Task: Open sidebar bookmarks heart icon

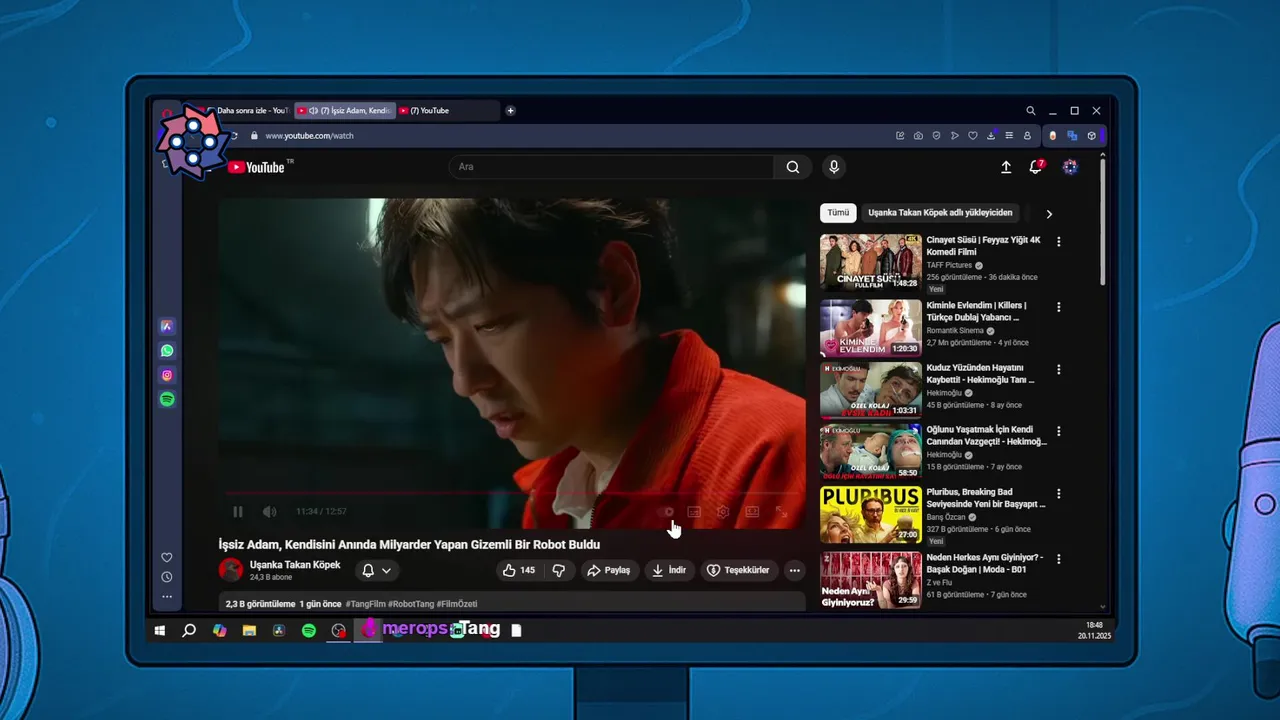Action: 167,558
